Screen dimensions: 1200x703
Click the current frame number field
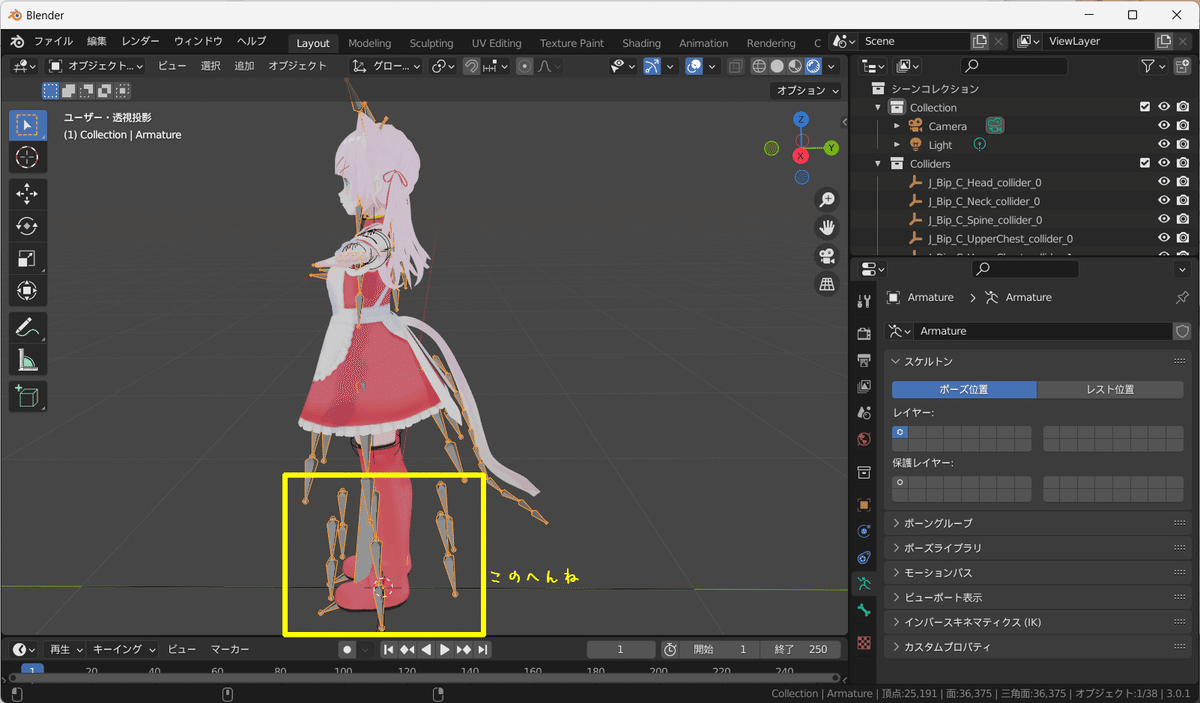tap(621, 650)
